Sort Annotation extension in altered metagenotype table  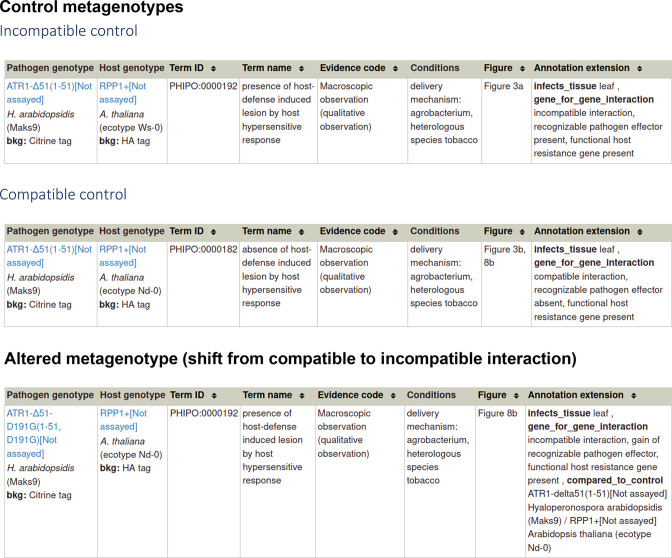coord(633,396)
